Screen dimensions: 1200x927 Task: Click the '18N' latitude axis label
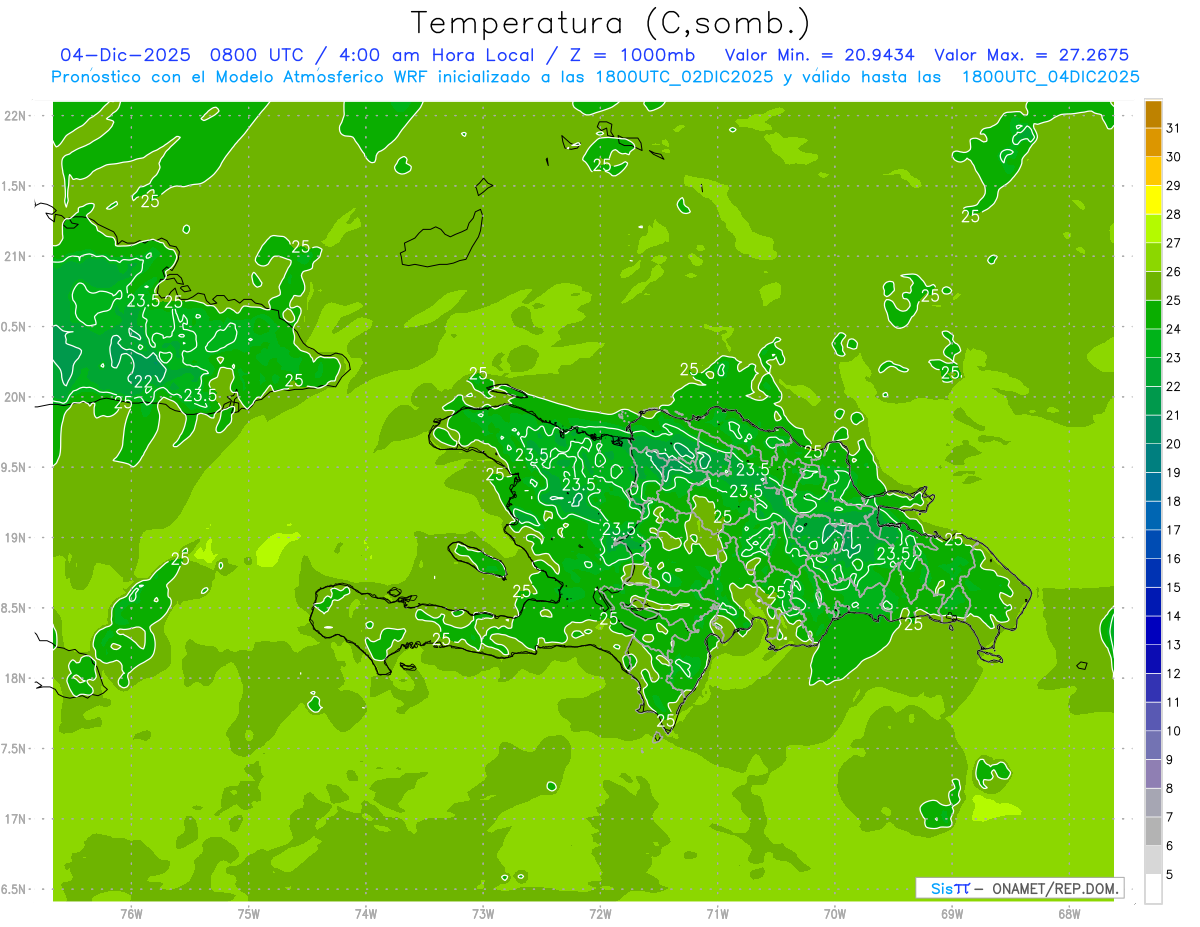point(14,678)
